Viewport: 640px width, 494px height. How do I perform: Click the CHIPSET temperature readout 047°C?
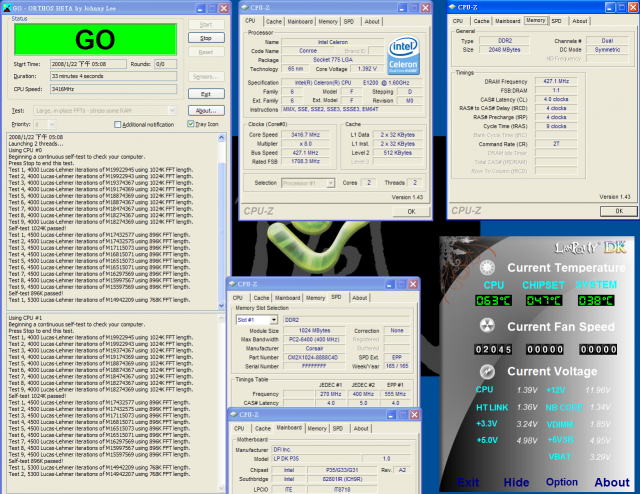[x=544, y=301]
